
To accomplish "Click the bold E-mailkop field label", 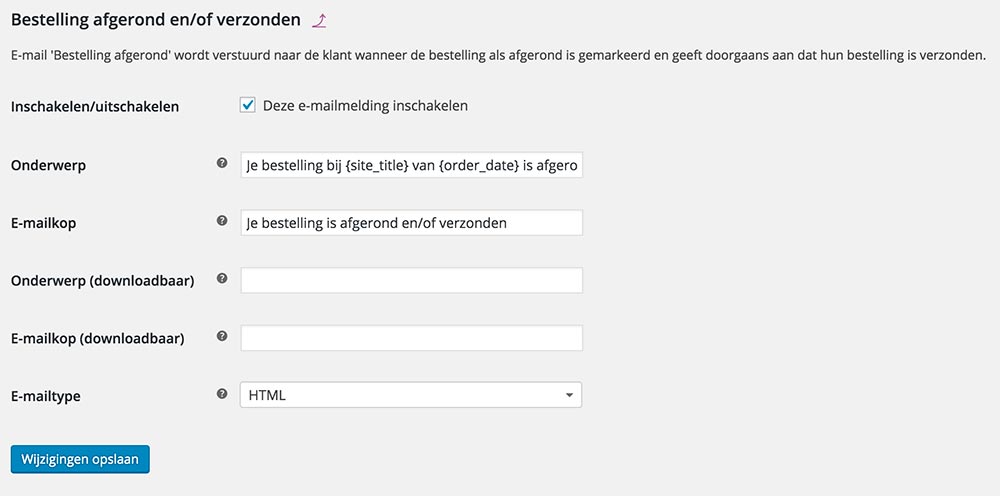I will point(43,223).
